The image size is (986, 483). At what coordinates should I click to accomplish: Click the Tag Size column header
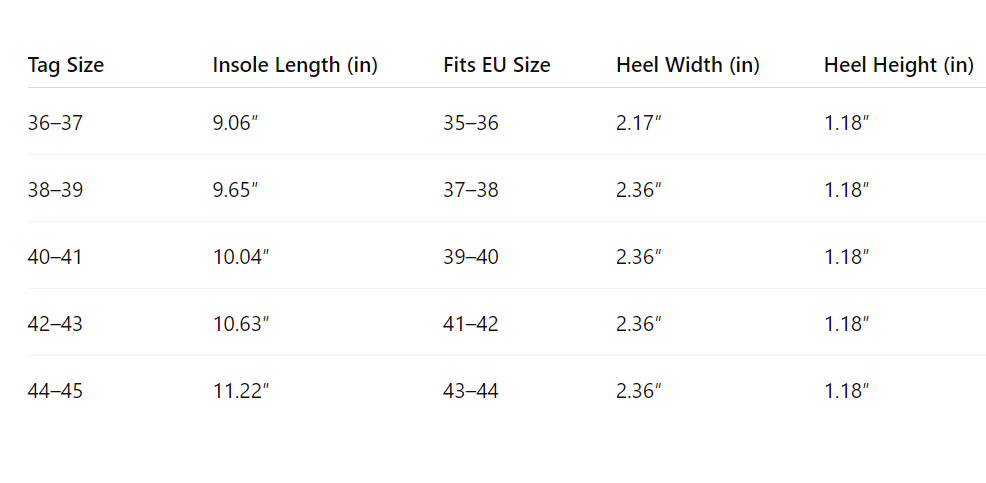tap(66, 65)
